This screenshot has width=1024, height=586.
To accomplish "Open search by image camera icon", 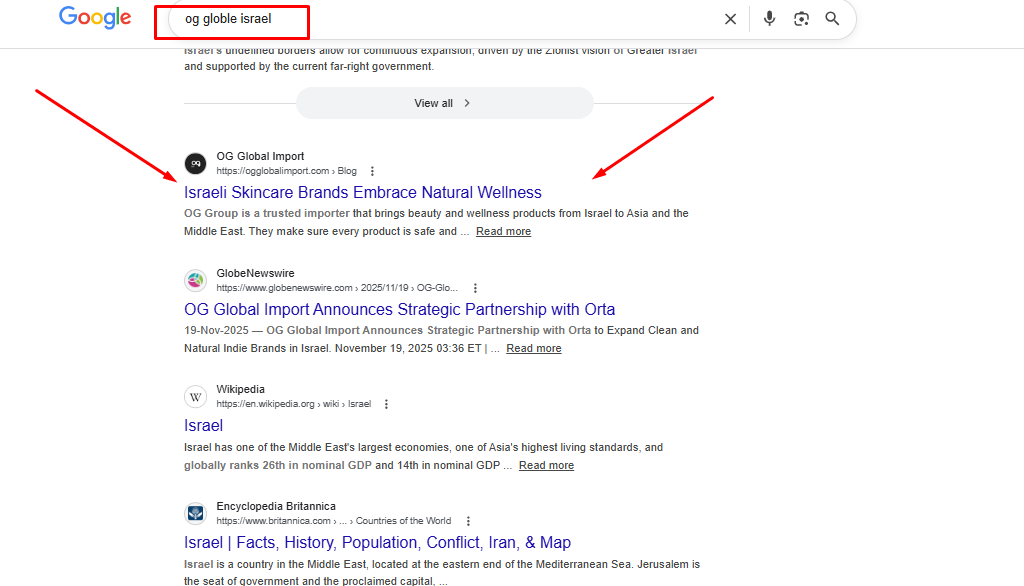I will click(801, 19).
